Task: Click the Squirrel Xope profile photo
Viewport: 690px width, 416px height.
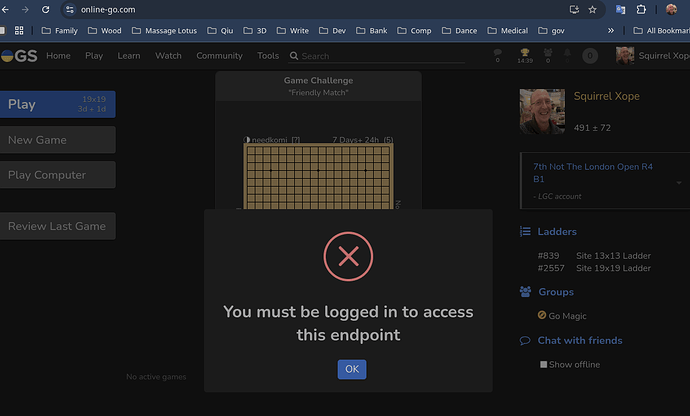Action: pos(542,111)
